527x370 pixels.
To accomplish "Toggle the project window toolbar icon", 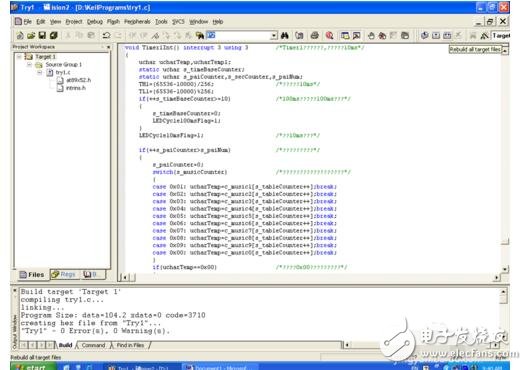I will pos(345,35).
